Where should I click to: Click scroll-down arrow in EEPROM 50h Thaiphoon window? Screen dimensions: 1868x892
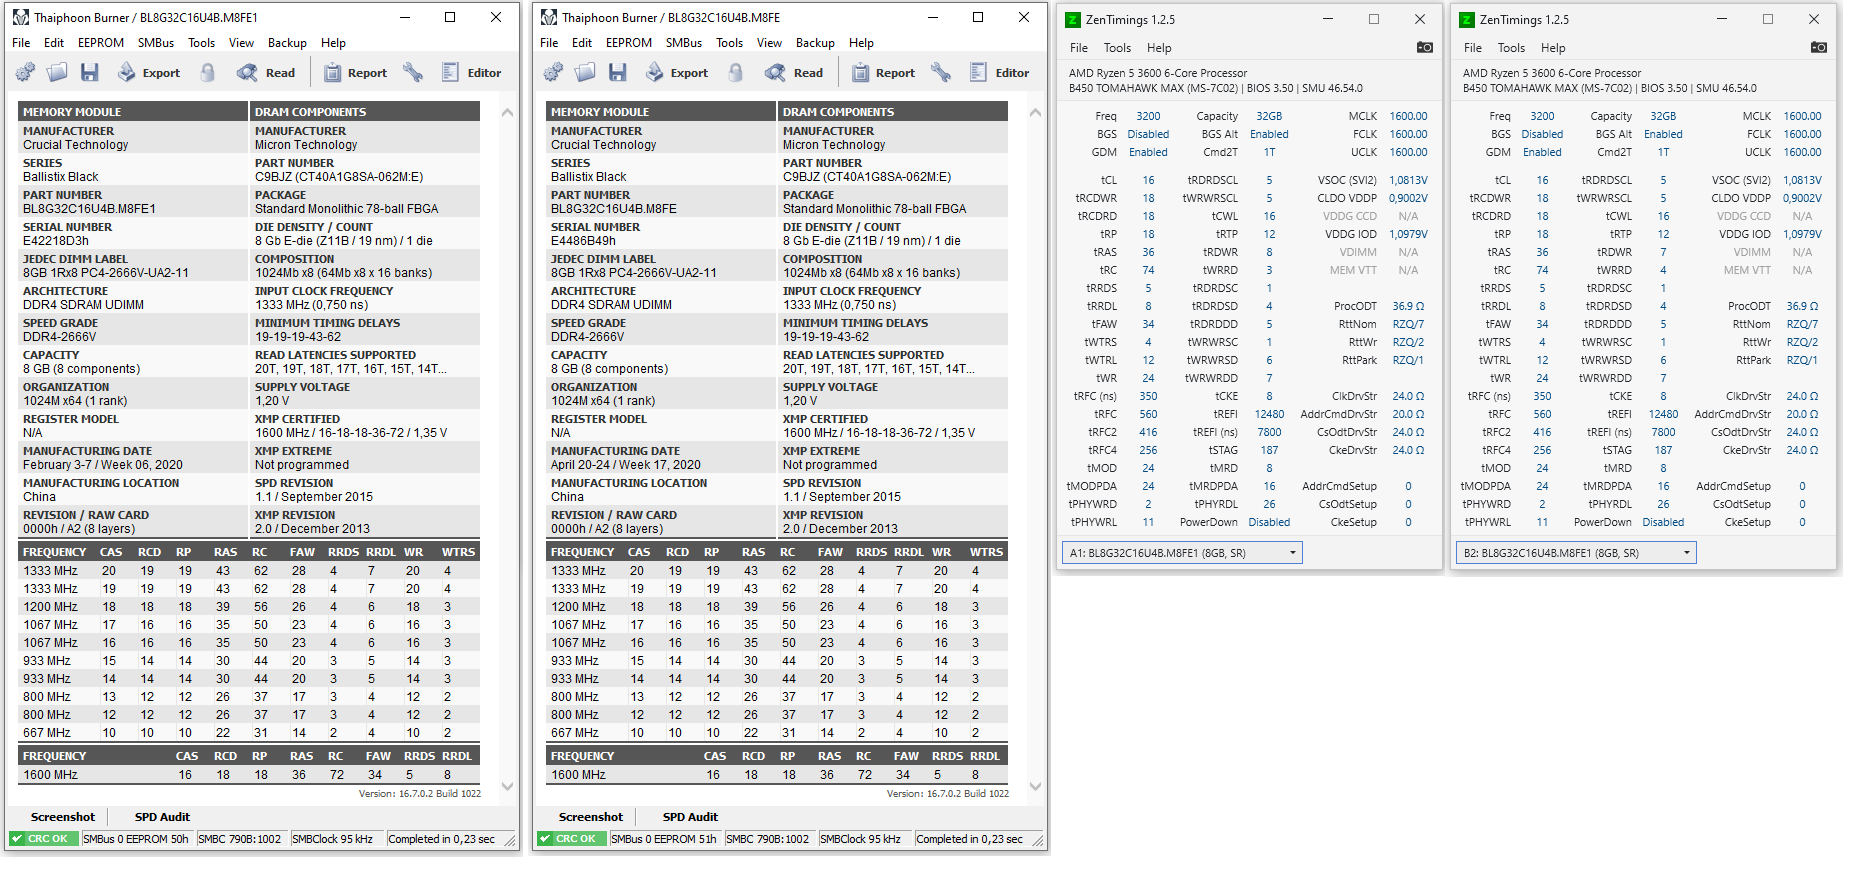[x=507, y=787]
